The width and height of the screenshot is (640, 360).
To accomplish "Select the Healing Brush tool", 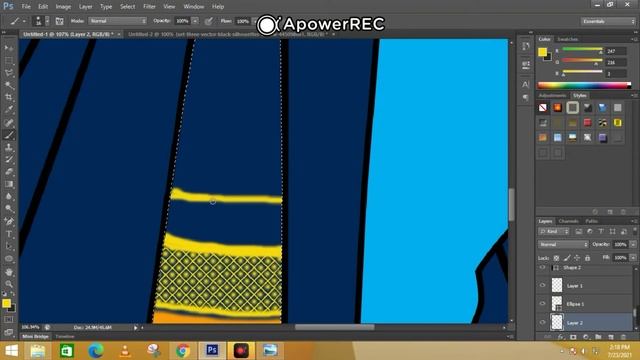I will coord(9,122).
